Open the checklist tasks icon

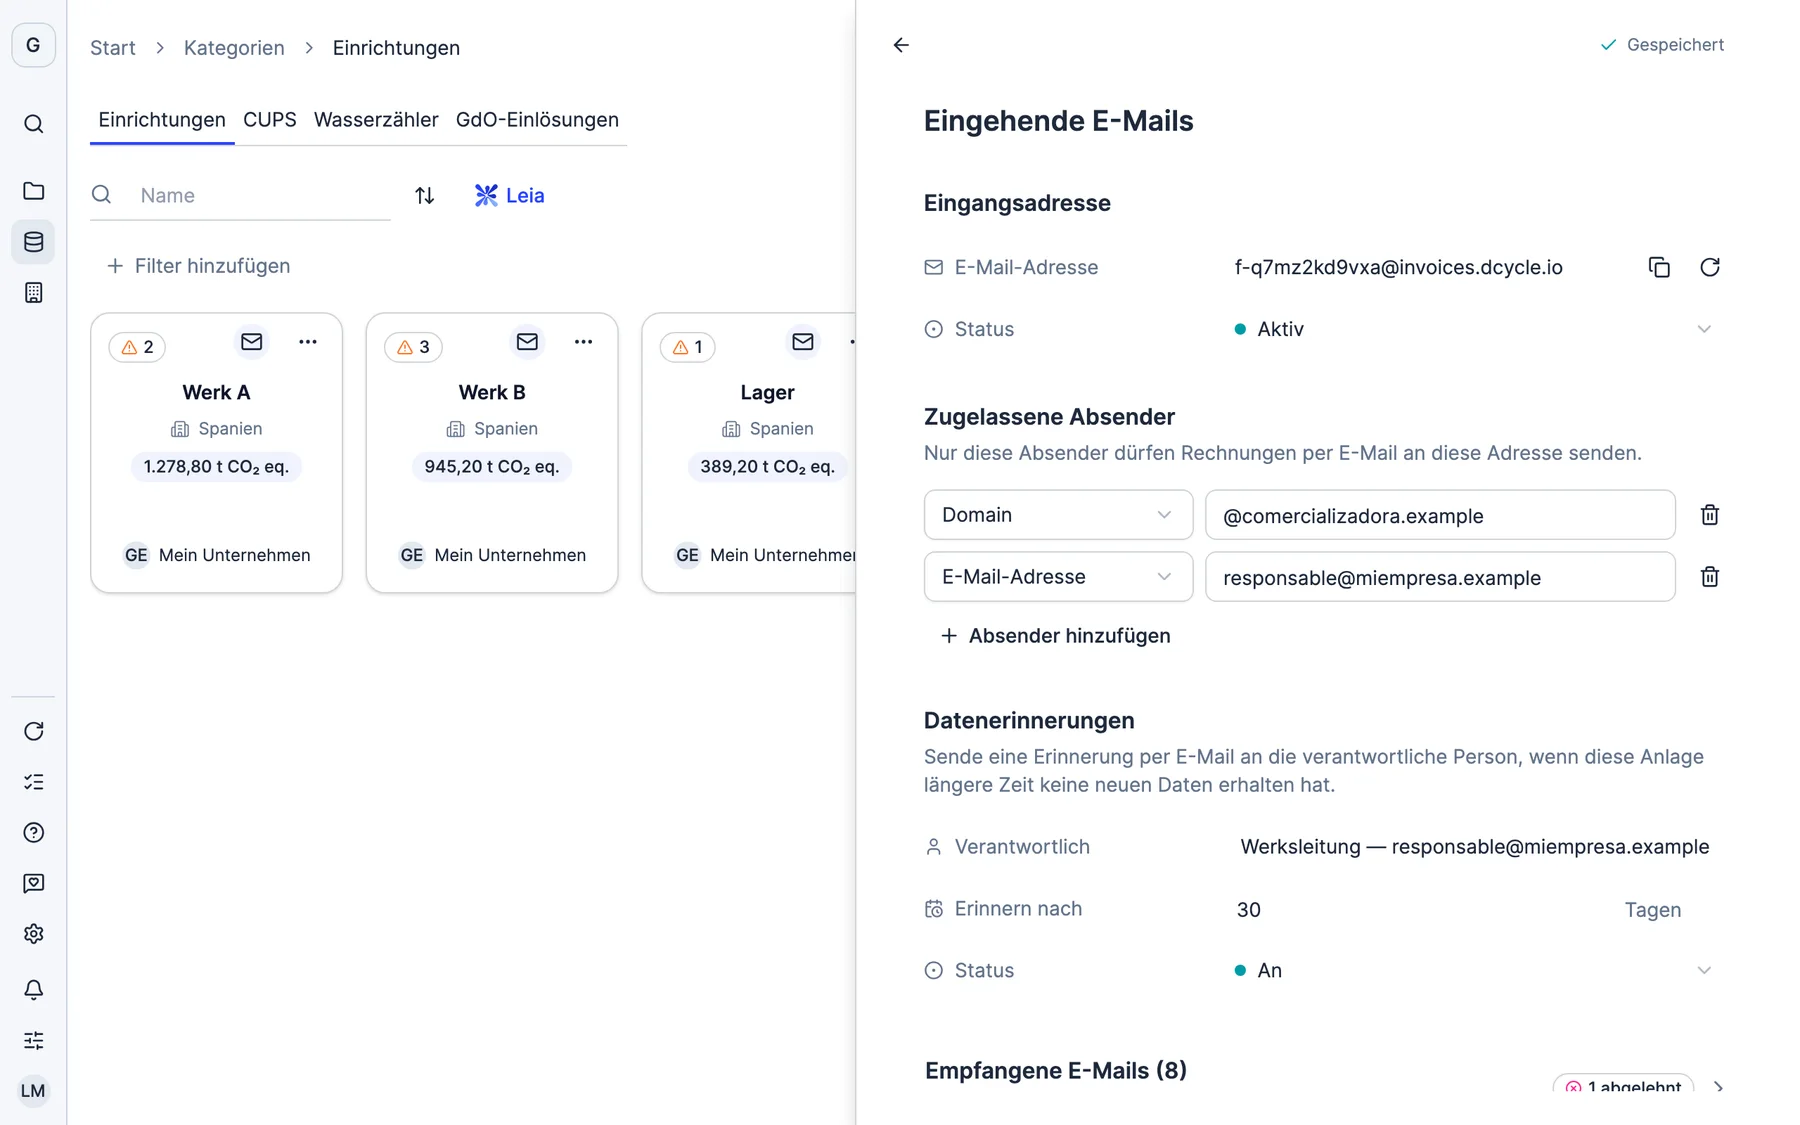tap(33, 782)
